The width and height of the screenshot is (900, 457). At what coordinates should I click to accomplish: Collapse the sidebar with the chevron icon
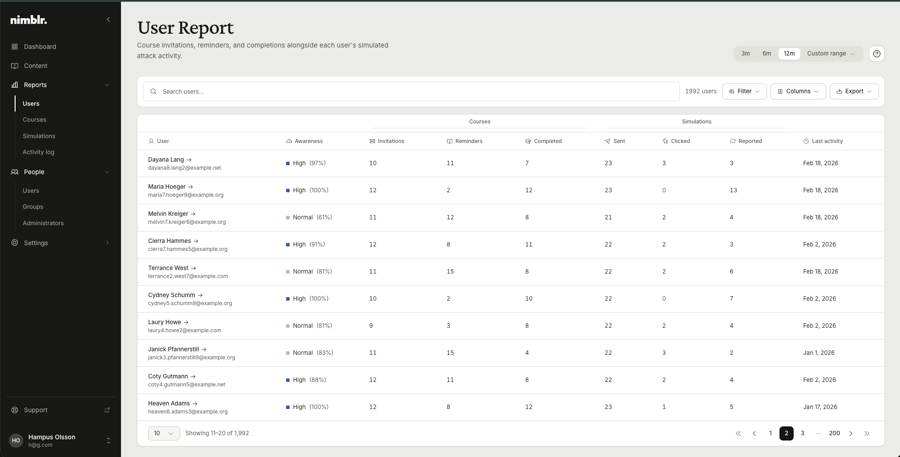(x=108, y=20)
